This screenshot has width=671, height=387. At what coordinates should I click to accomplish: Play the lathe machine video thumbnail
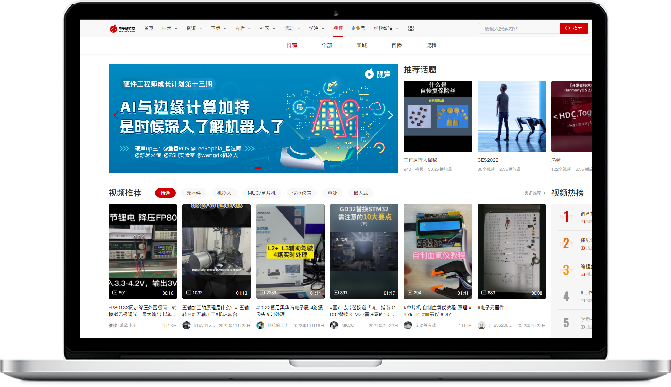pyautogui.click(x=217, y=251)
